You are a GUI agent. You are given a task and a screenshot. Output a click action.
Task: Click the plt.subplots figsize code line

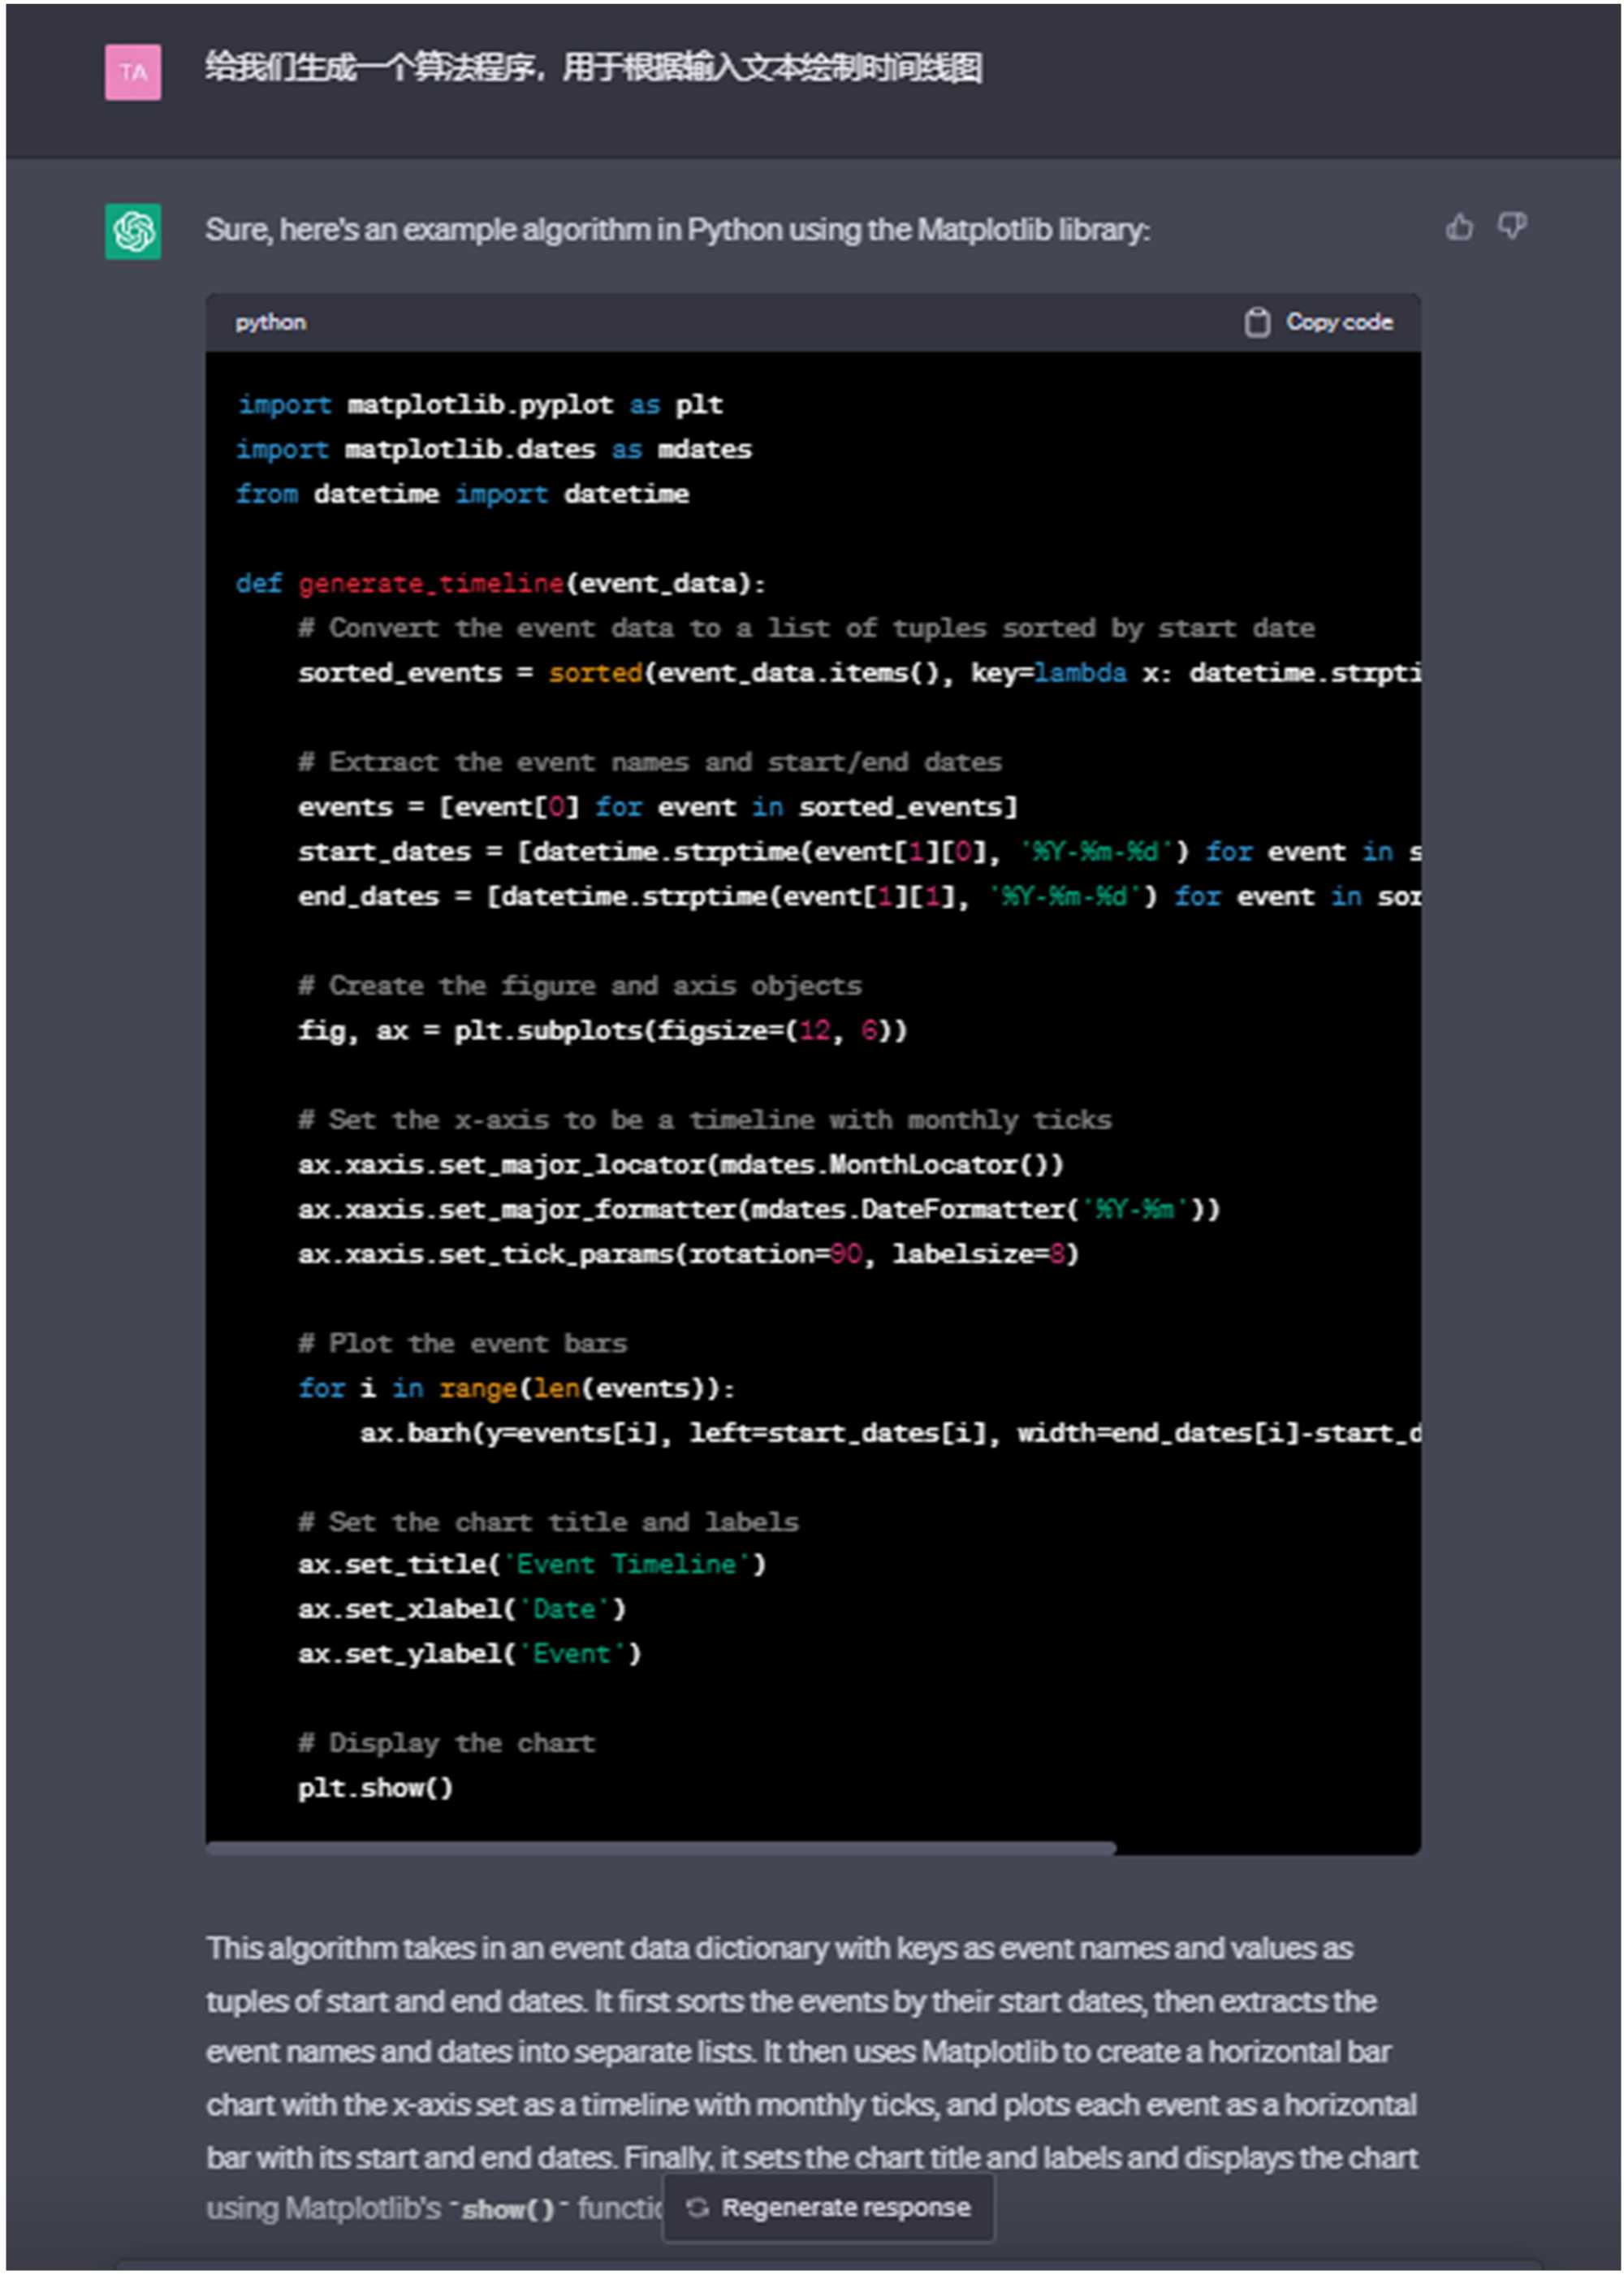pos(602,1030)
